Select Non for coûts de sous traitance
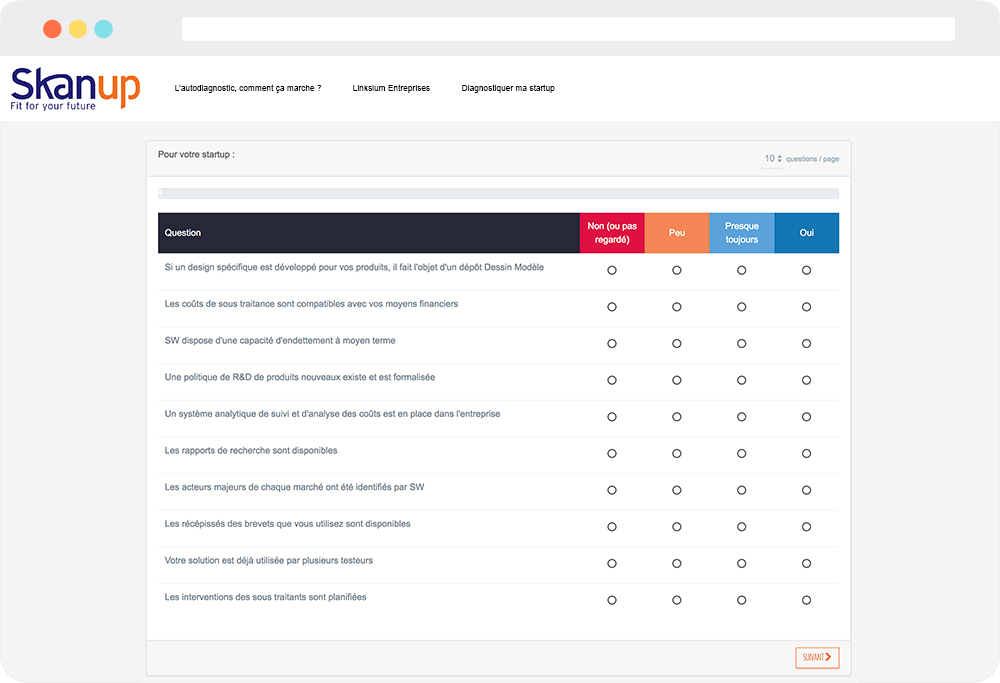This screenshot has width=1000, height=683. [612, 307]
